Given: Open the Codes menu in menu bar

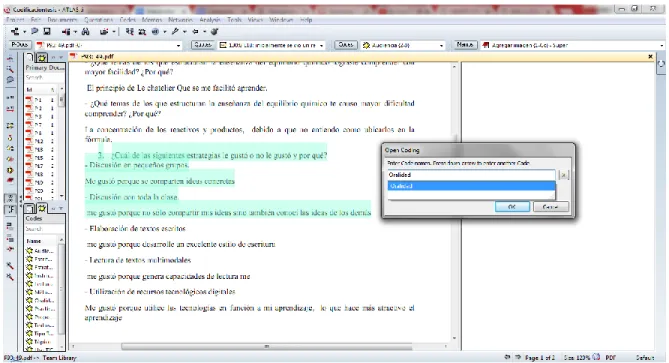Looking at the screenshot, I should (x=128, y=20).
